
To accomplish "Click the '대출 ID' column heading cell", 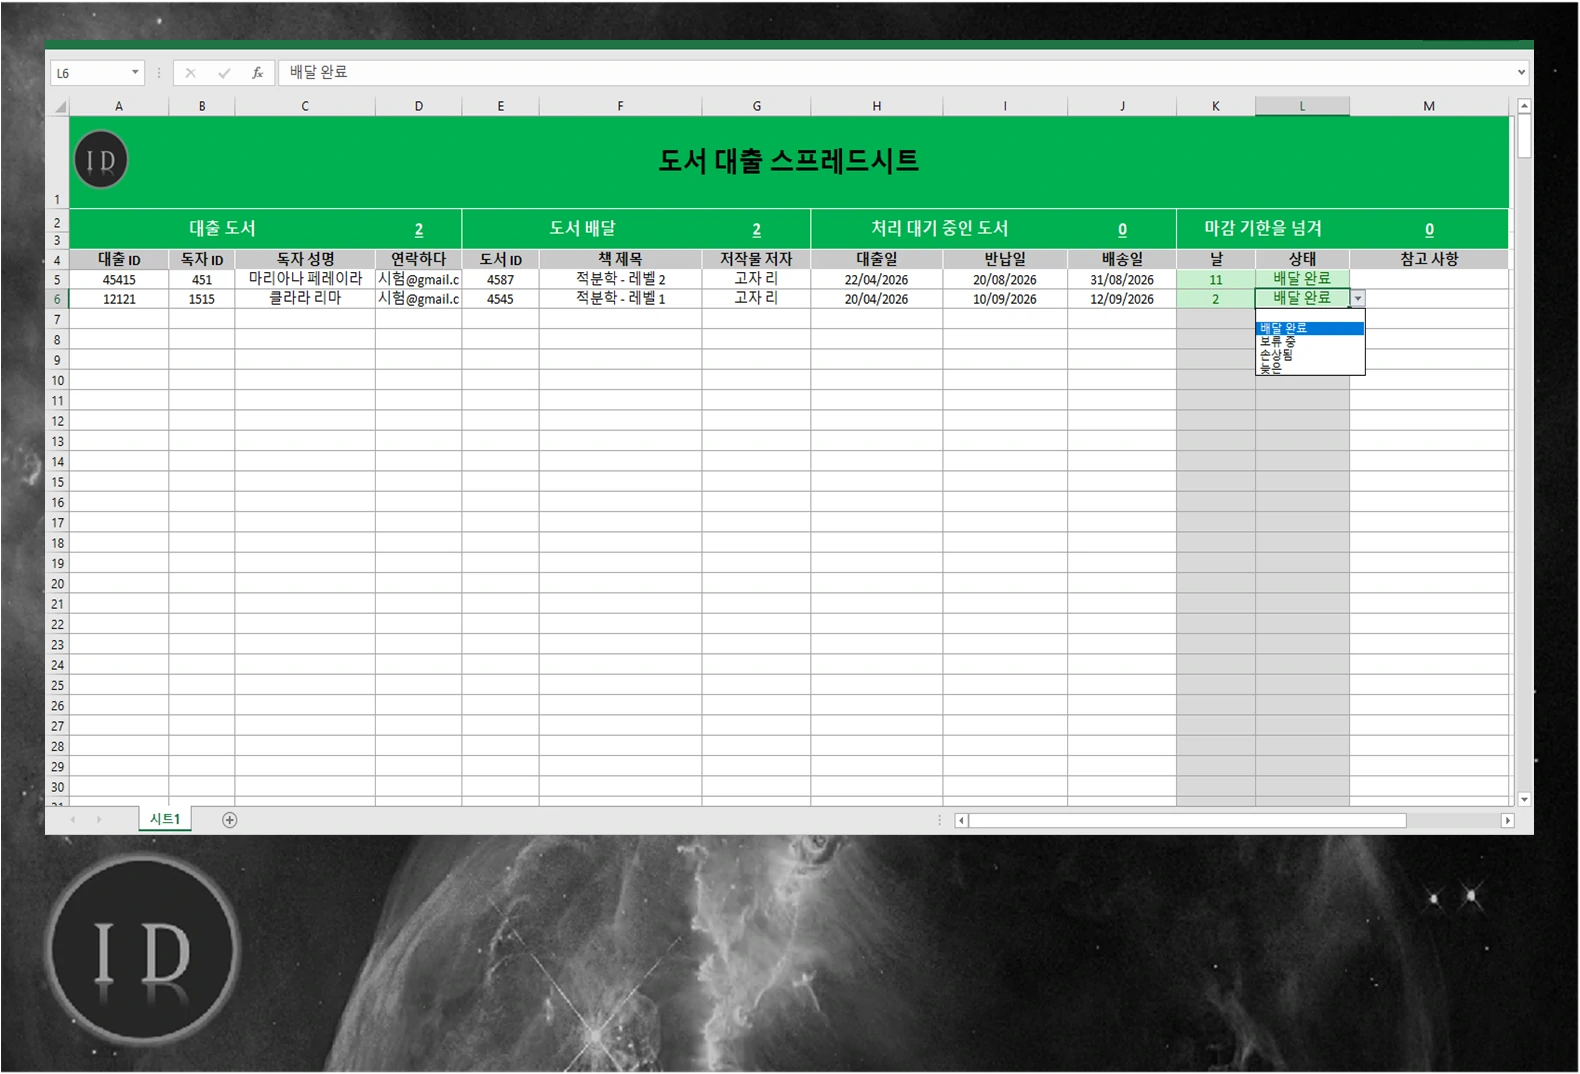I will [x=119, y=259].
